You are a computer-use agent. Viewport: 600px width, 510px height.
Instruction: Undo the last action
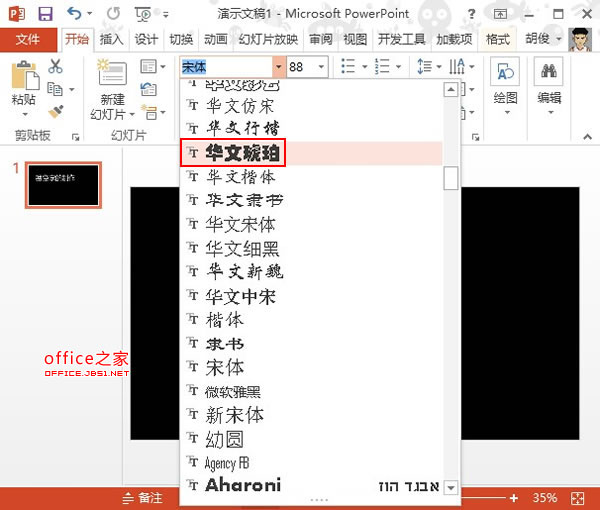tap(74, 13)
